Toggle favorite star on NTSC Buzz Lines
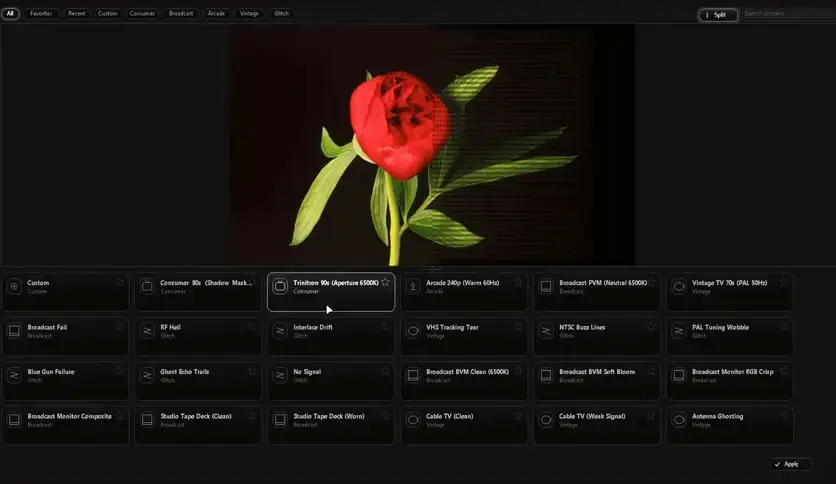This screenshot has width=836, height=484. click(651, 326)
